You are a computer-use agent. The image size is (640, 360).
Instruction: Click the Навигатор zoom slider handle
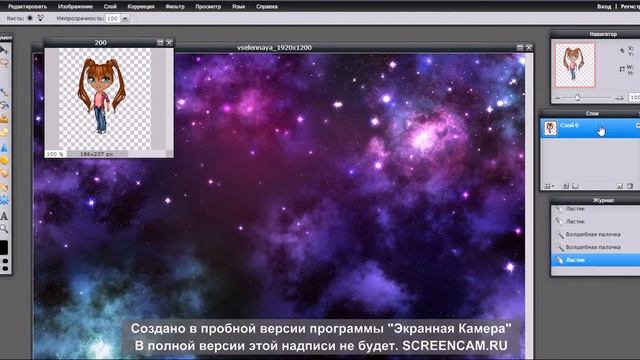577,97
